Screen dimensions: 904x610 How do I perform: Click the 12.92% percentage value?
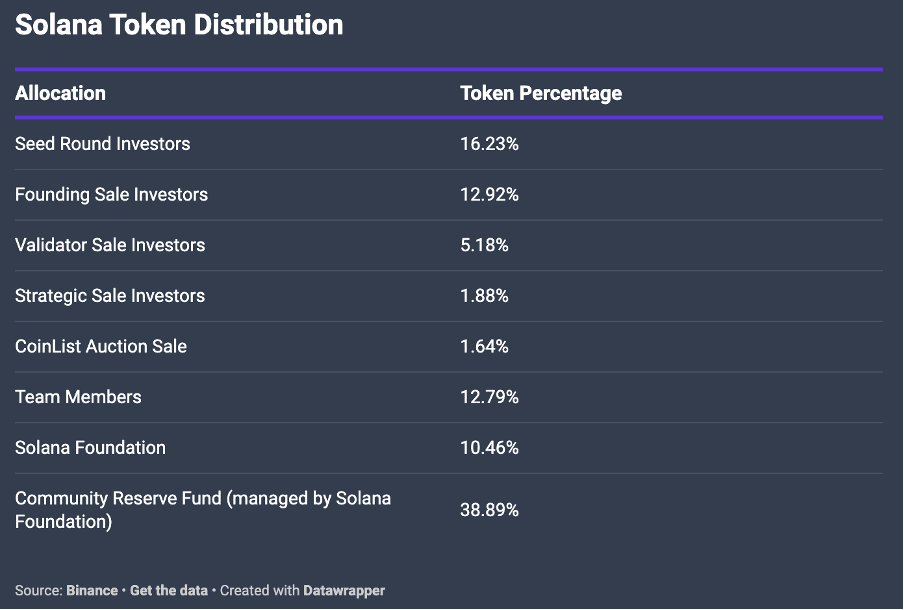(x=489, y=195)
